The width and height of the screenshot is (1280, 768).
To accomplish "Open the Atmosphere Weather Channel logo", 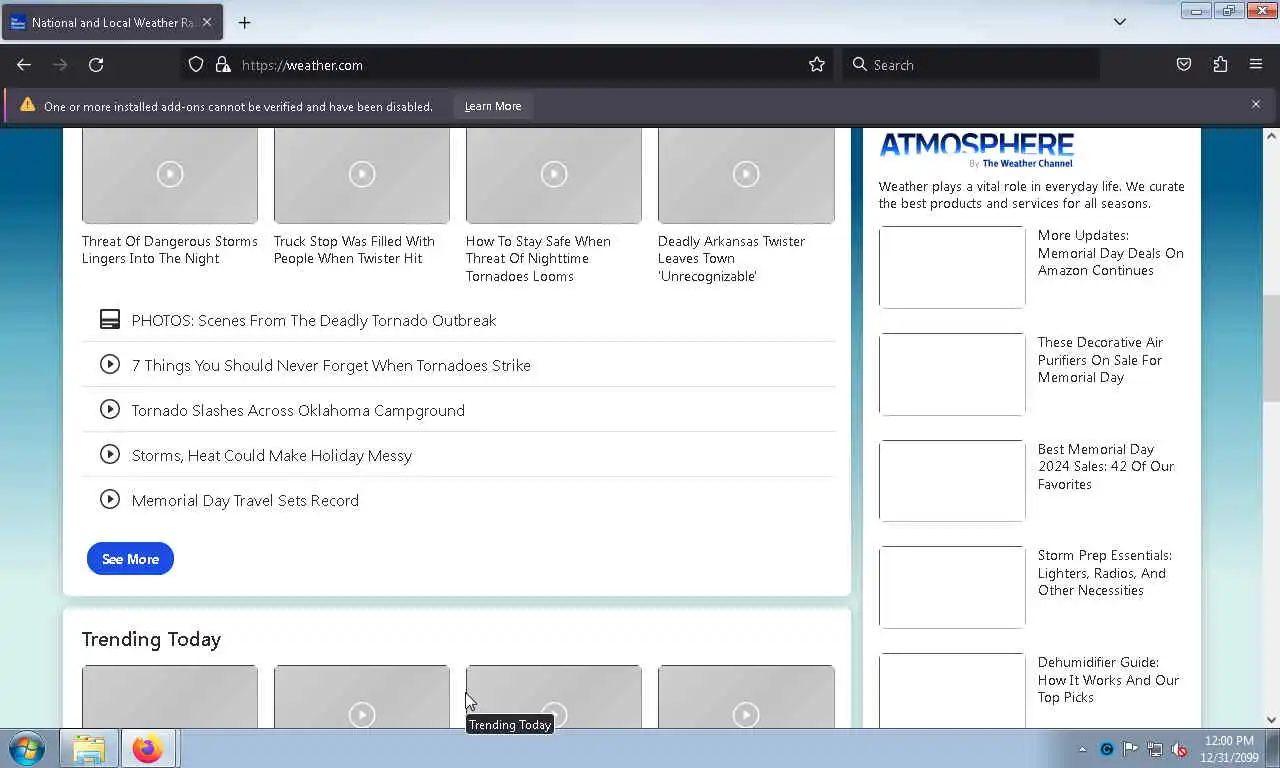I will [x=976, y=150].
